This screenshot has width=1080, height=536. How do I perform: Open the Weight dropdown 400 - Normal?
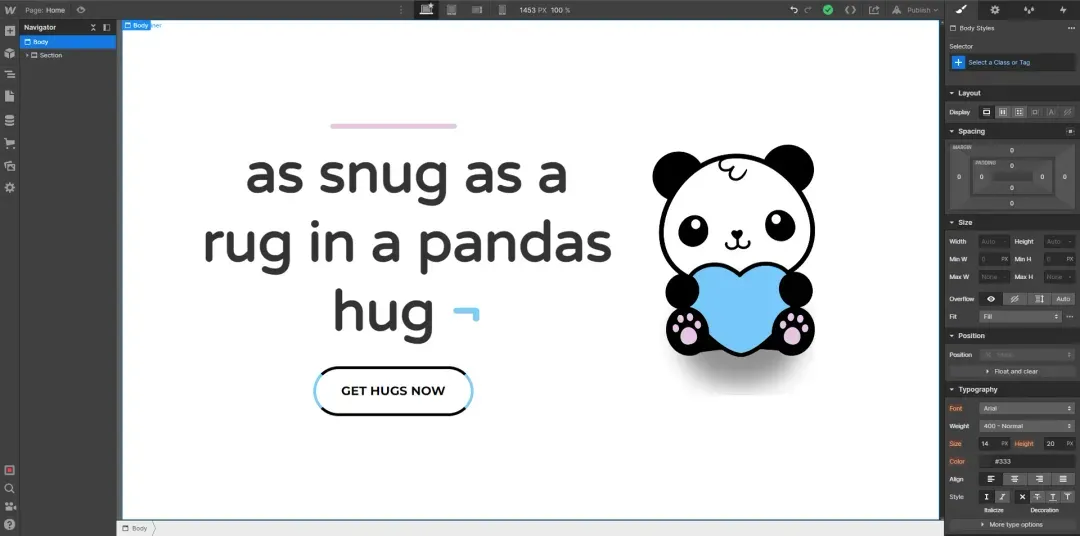1027,426
